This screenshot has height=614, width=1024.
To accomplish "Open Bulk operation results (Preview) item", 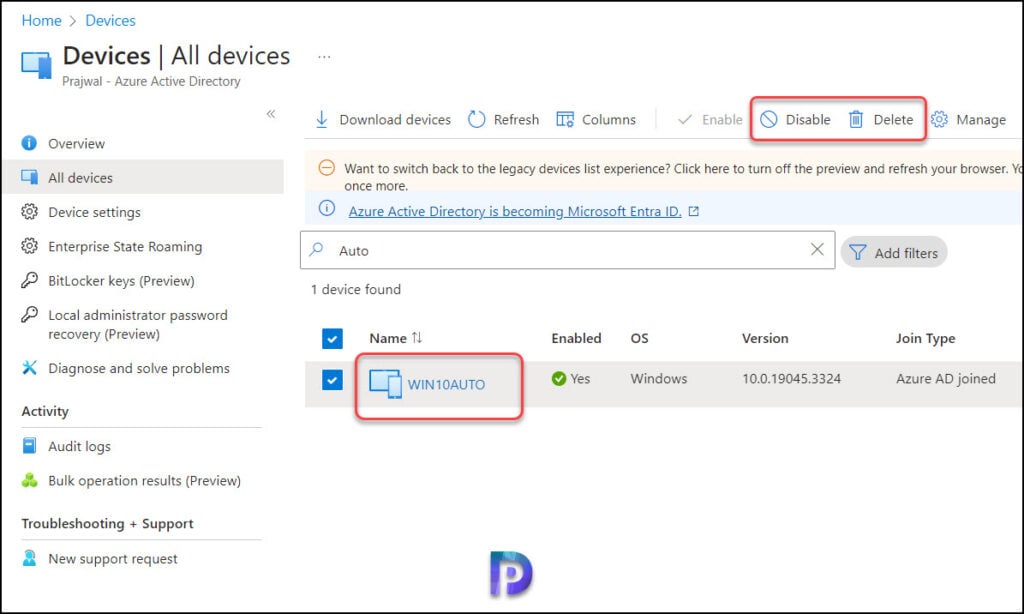I will 144,481.
